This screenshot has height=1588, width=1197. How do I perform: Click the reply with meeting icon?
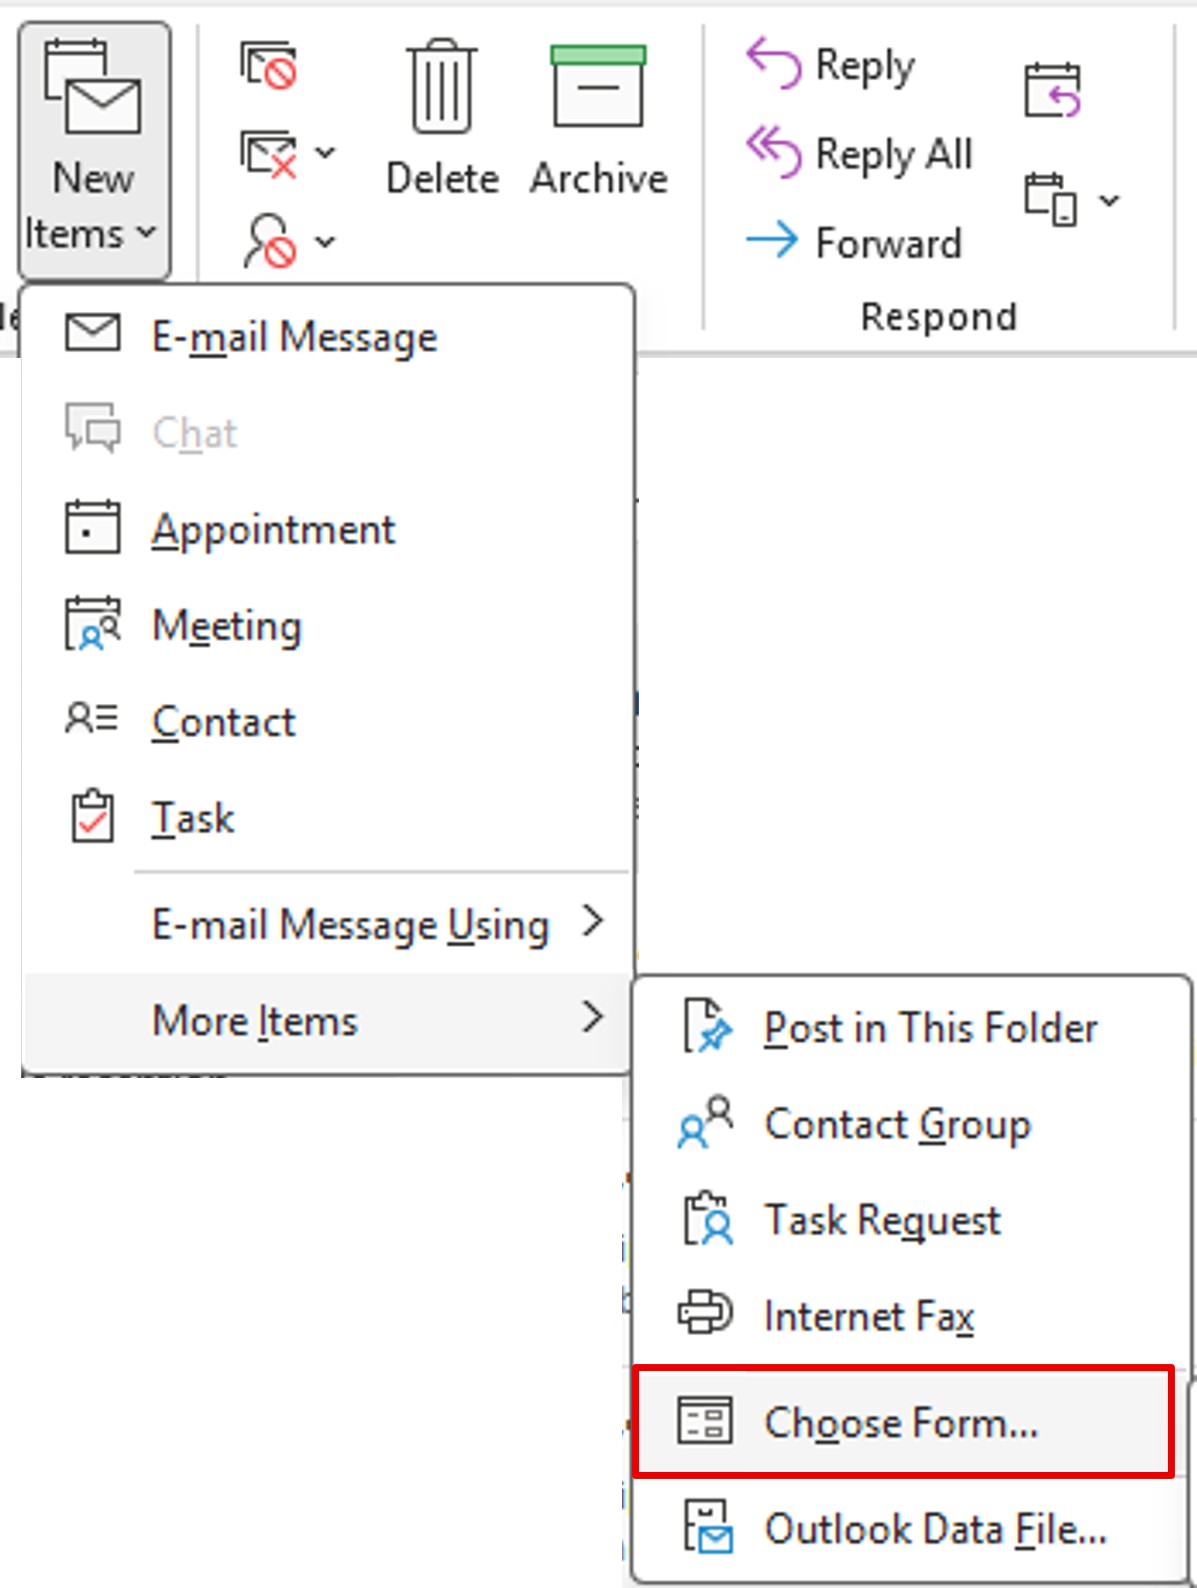click(1052, 90)
